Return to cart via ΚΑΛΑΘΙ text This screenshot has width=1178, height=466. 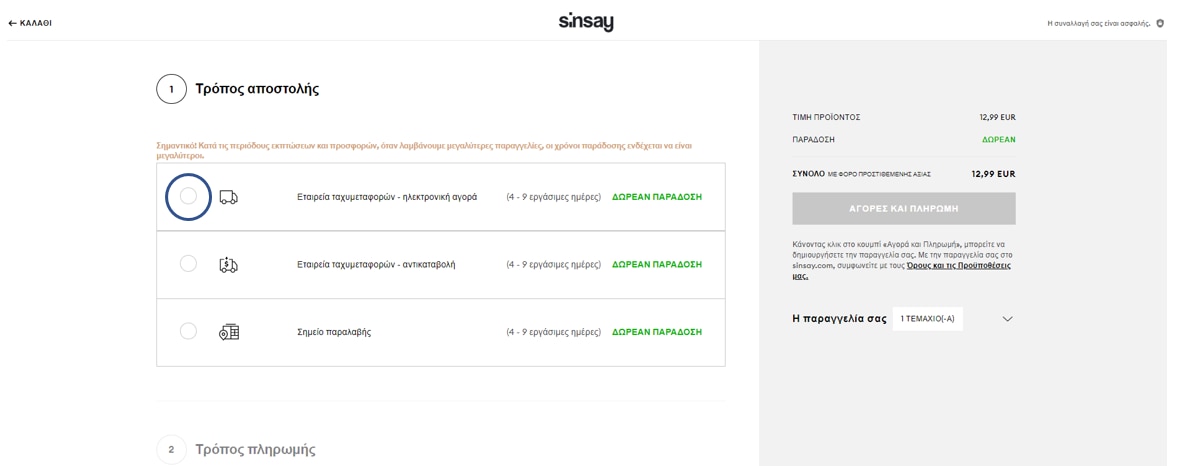[36, 23]
